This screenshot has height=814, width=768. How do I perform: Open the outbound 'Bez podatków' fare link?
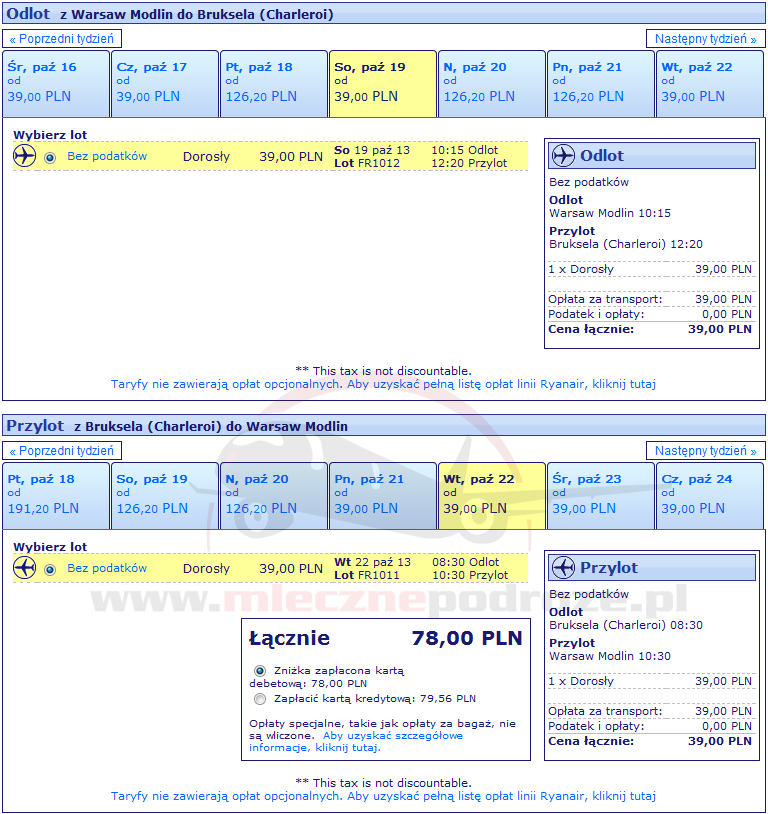(107, 156)
